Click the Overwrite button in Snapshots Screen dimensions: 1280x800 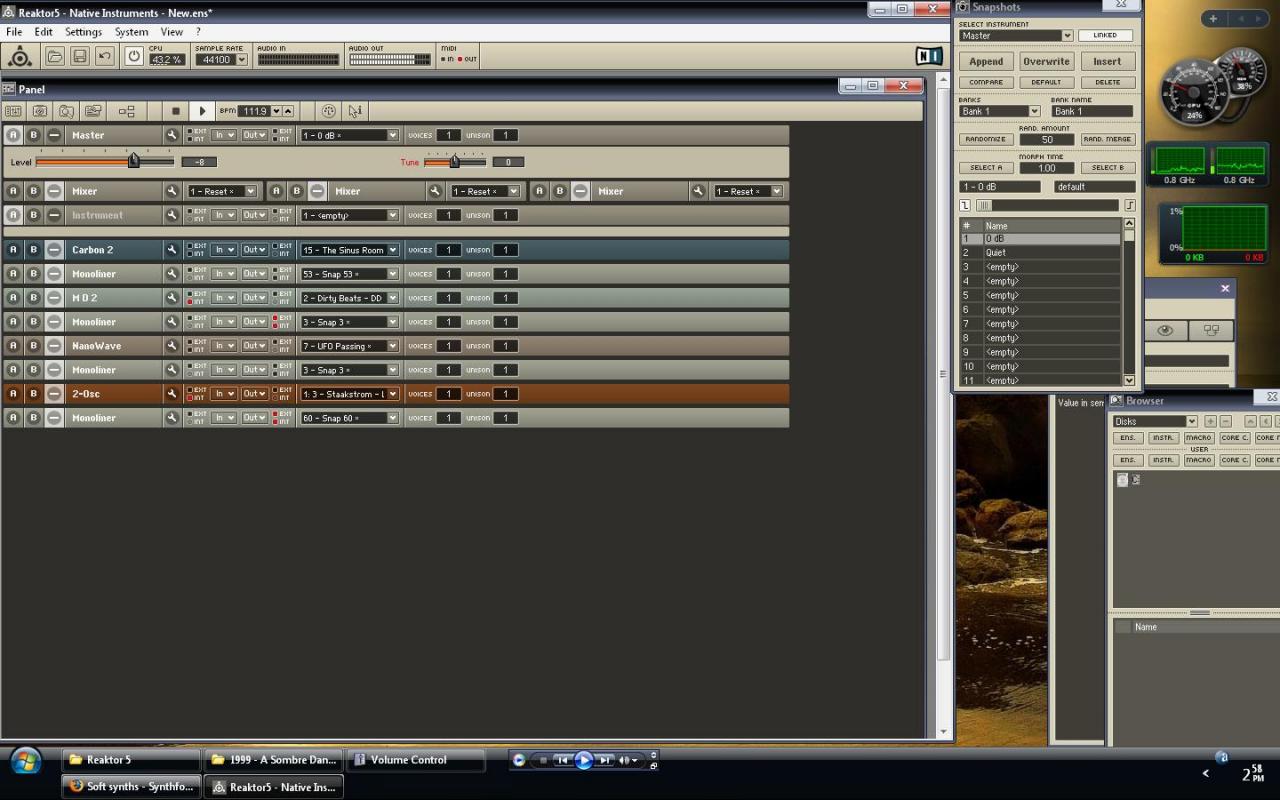[x=1047, y=61]
